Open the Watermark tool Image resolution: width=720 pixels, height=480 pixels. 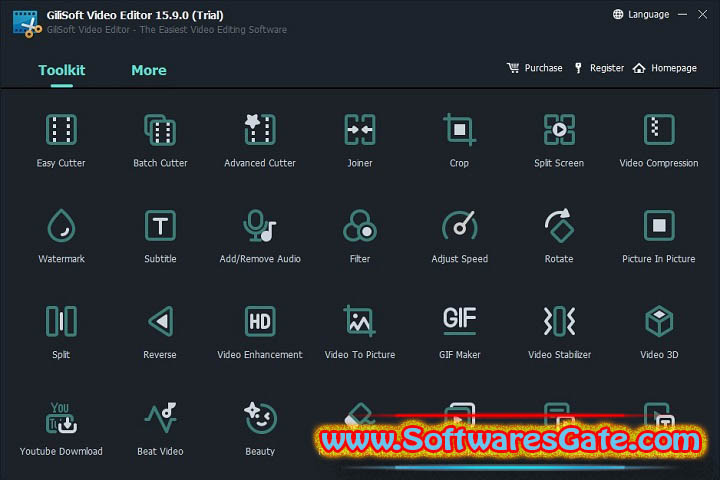tap(61, 237)
